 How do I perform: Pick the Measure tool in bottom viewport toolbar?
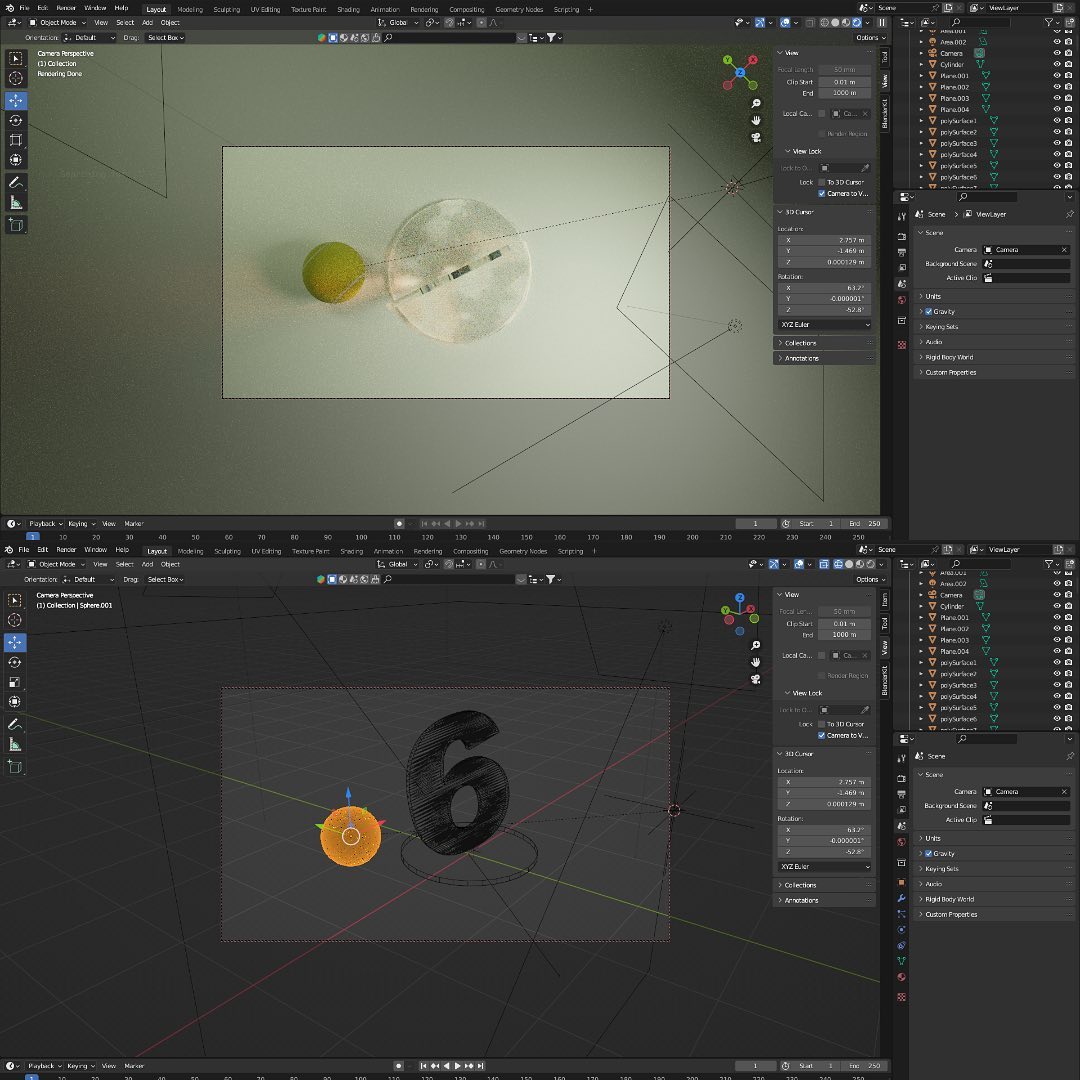16,744
